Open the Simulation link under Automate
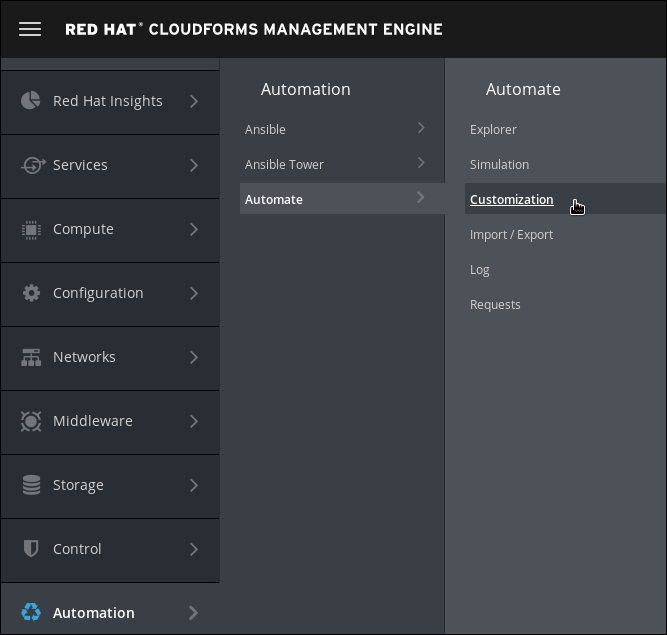Viewport: 667px width, 635px height. [499, 164]
